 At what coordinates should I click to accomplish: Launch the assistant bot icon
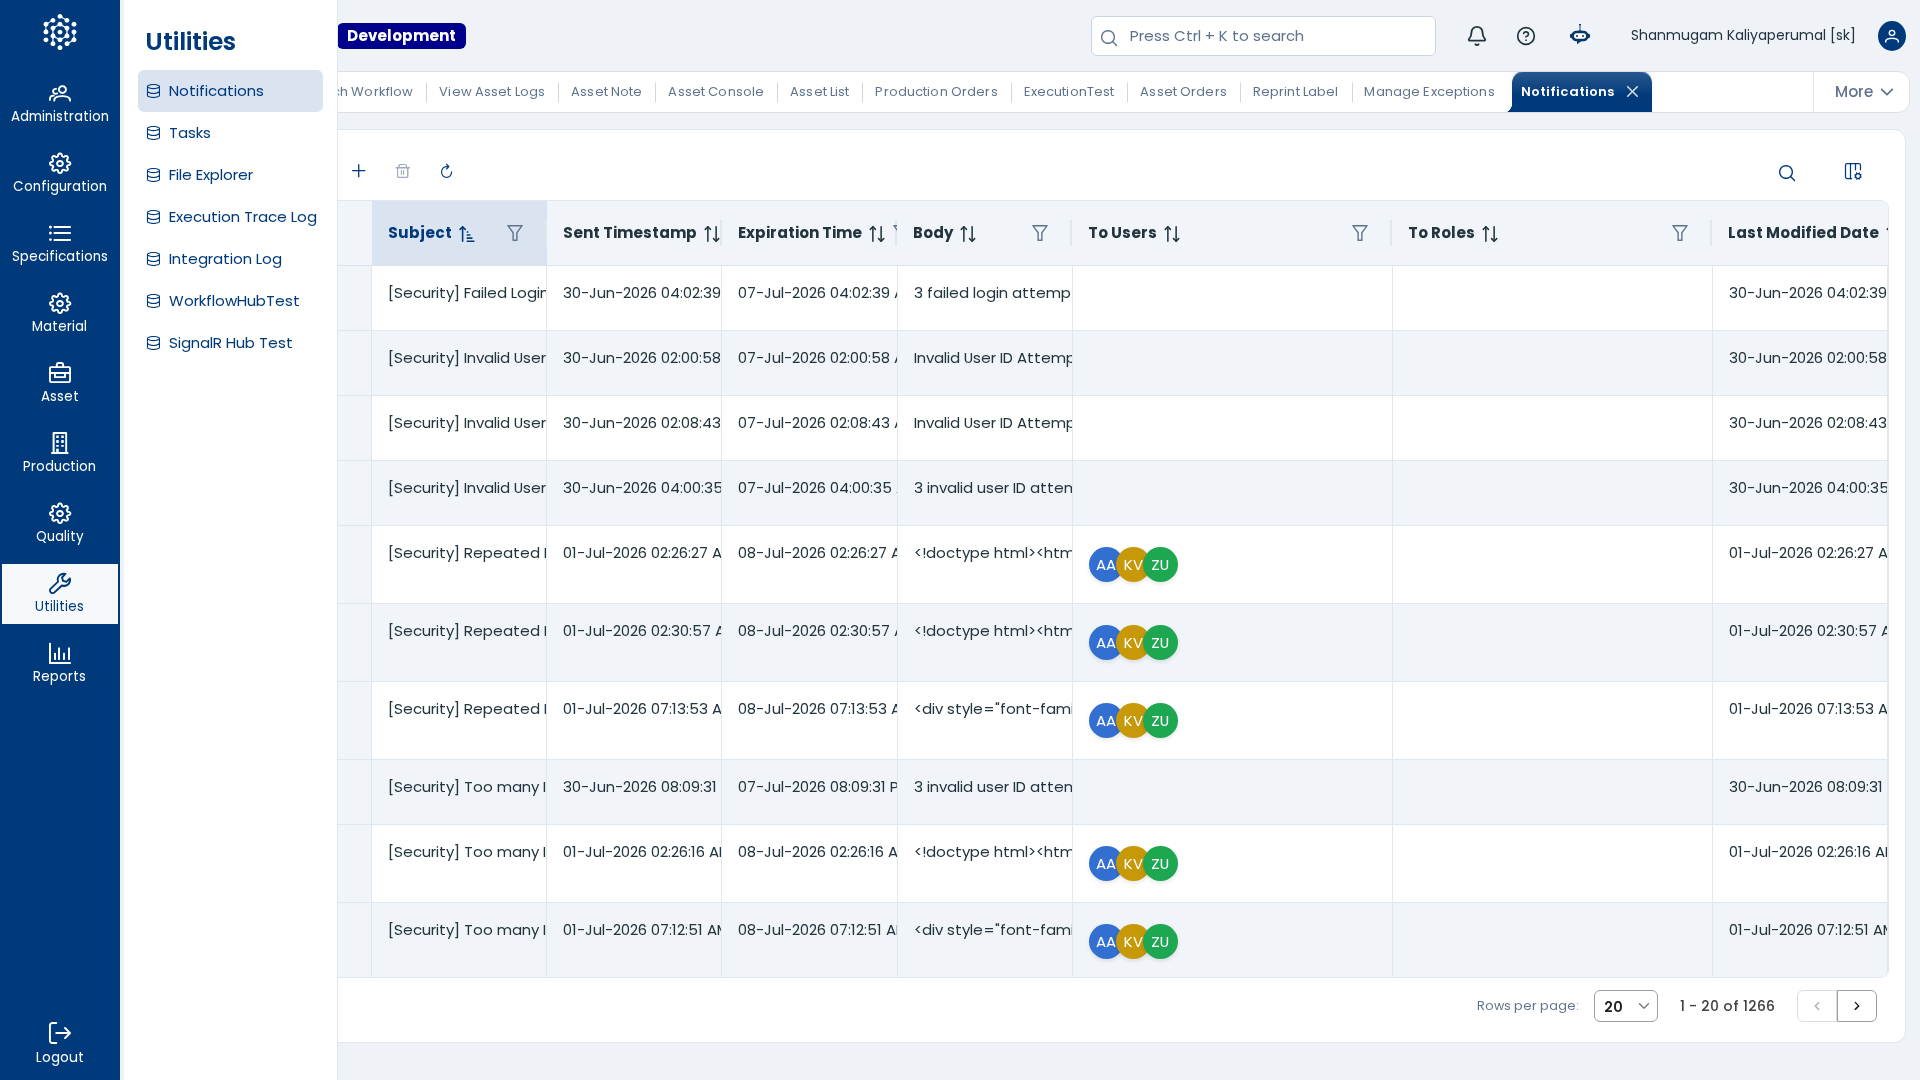[1580, 36]
